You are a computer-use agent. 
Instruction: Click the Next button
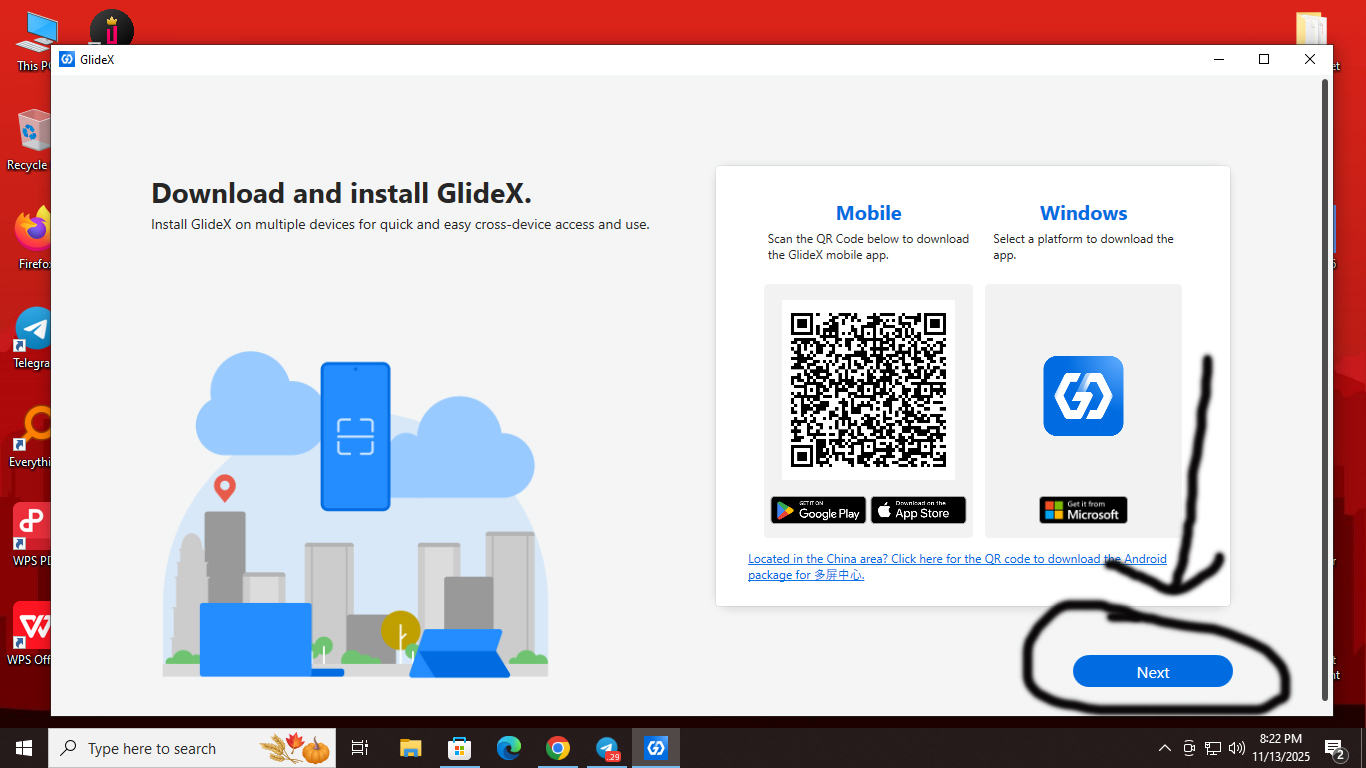coord(1152,672)
